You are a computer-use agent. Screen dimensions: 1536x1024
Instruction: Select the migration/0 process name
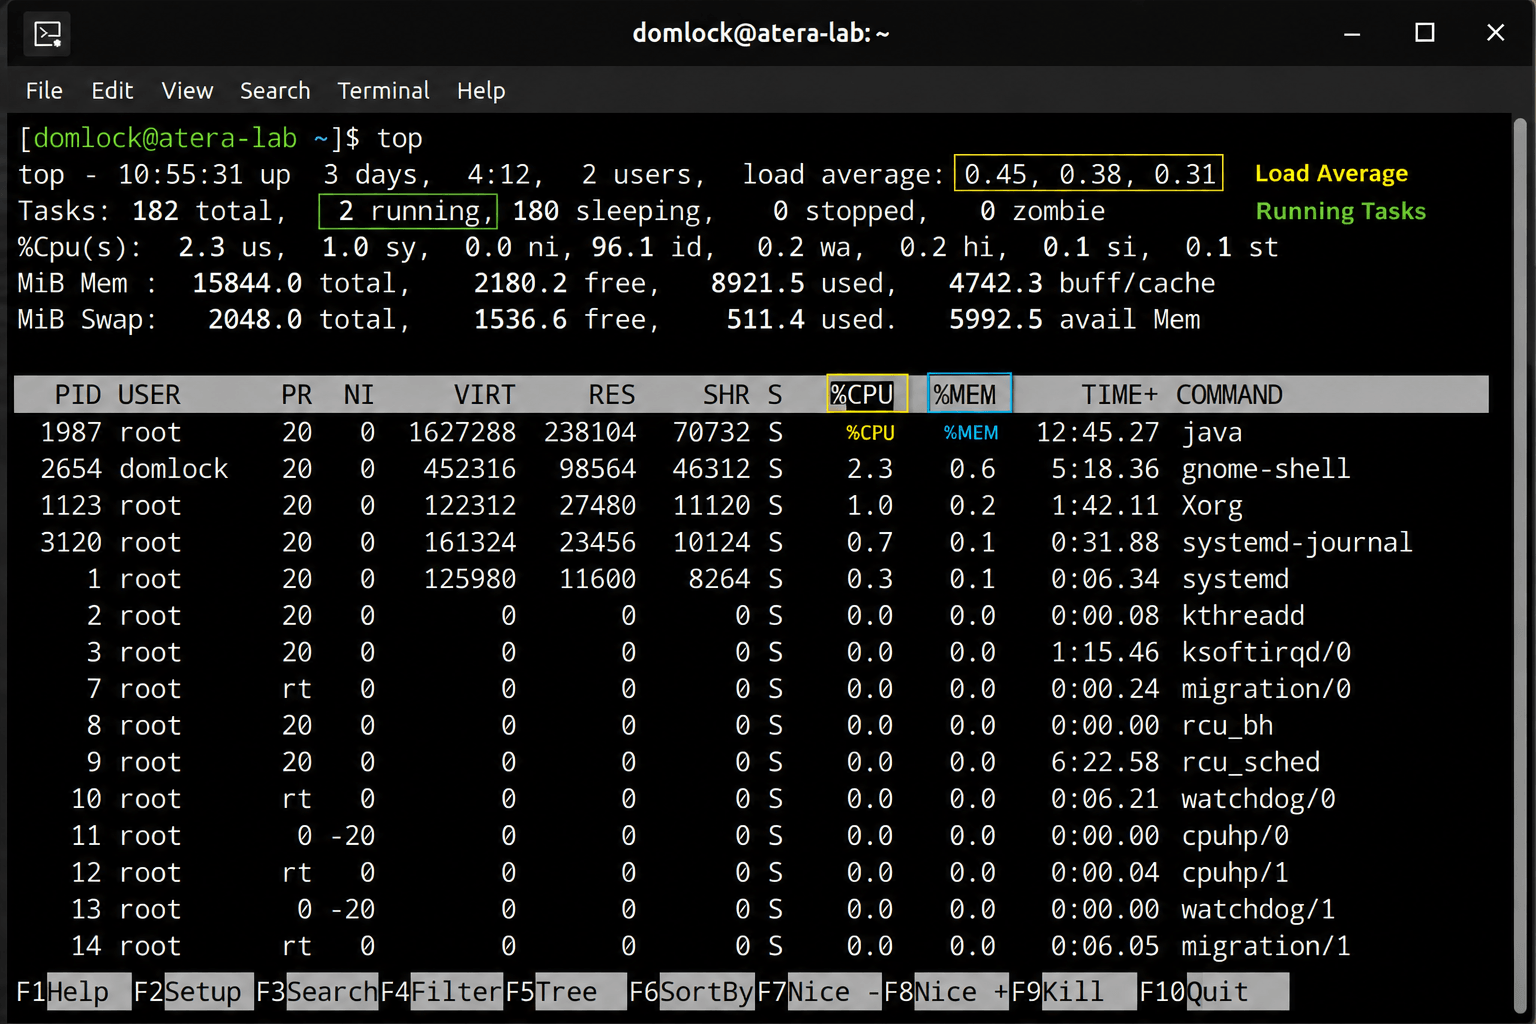coord(1266,689)
